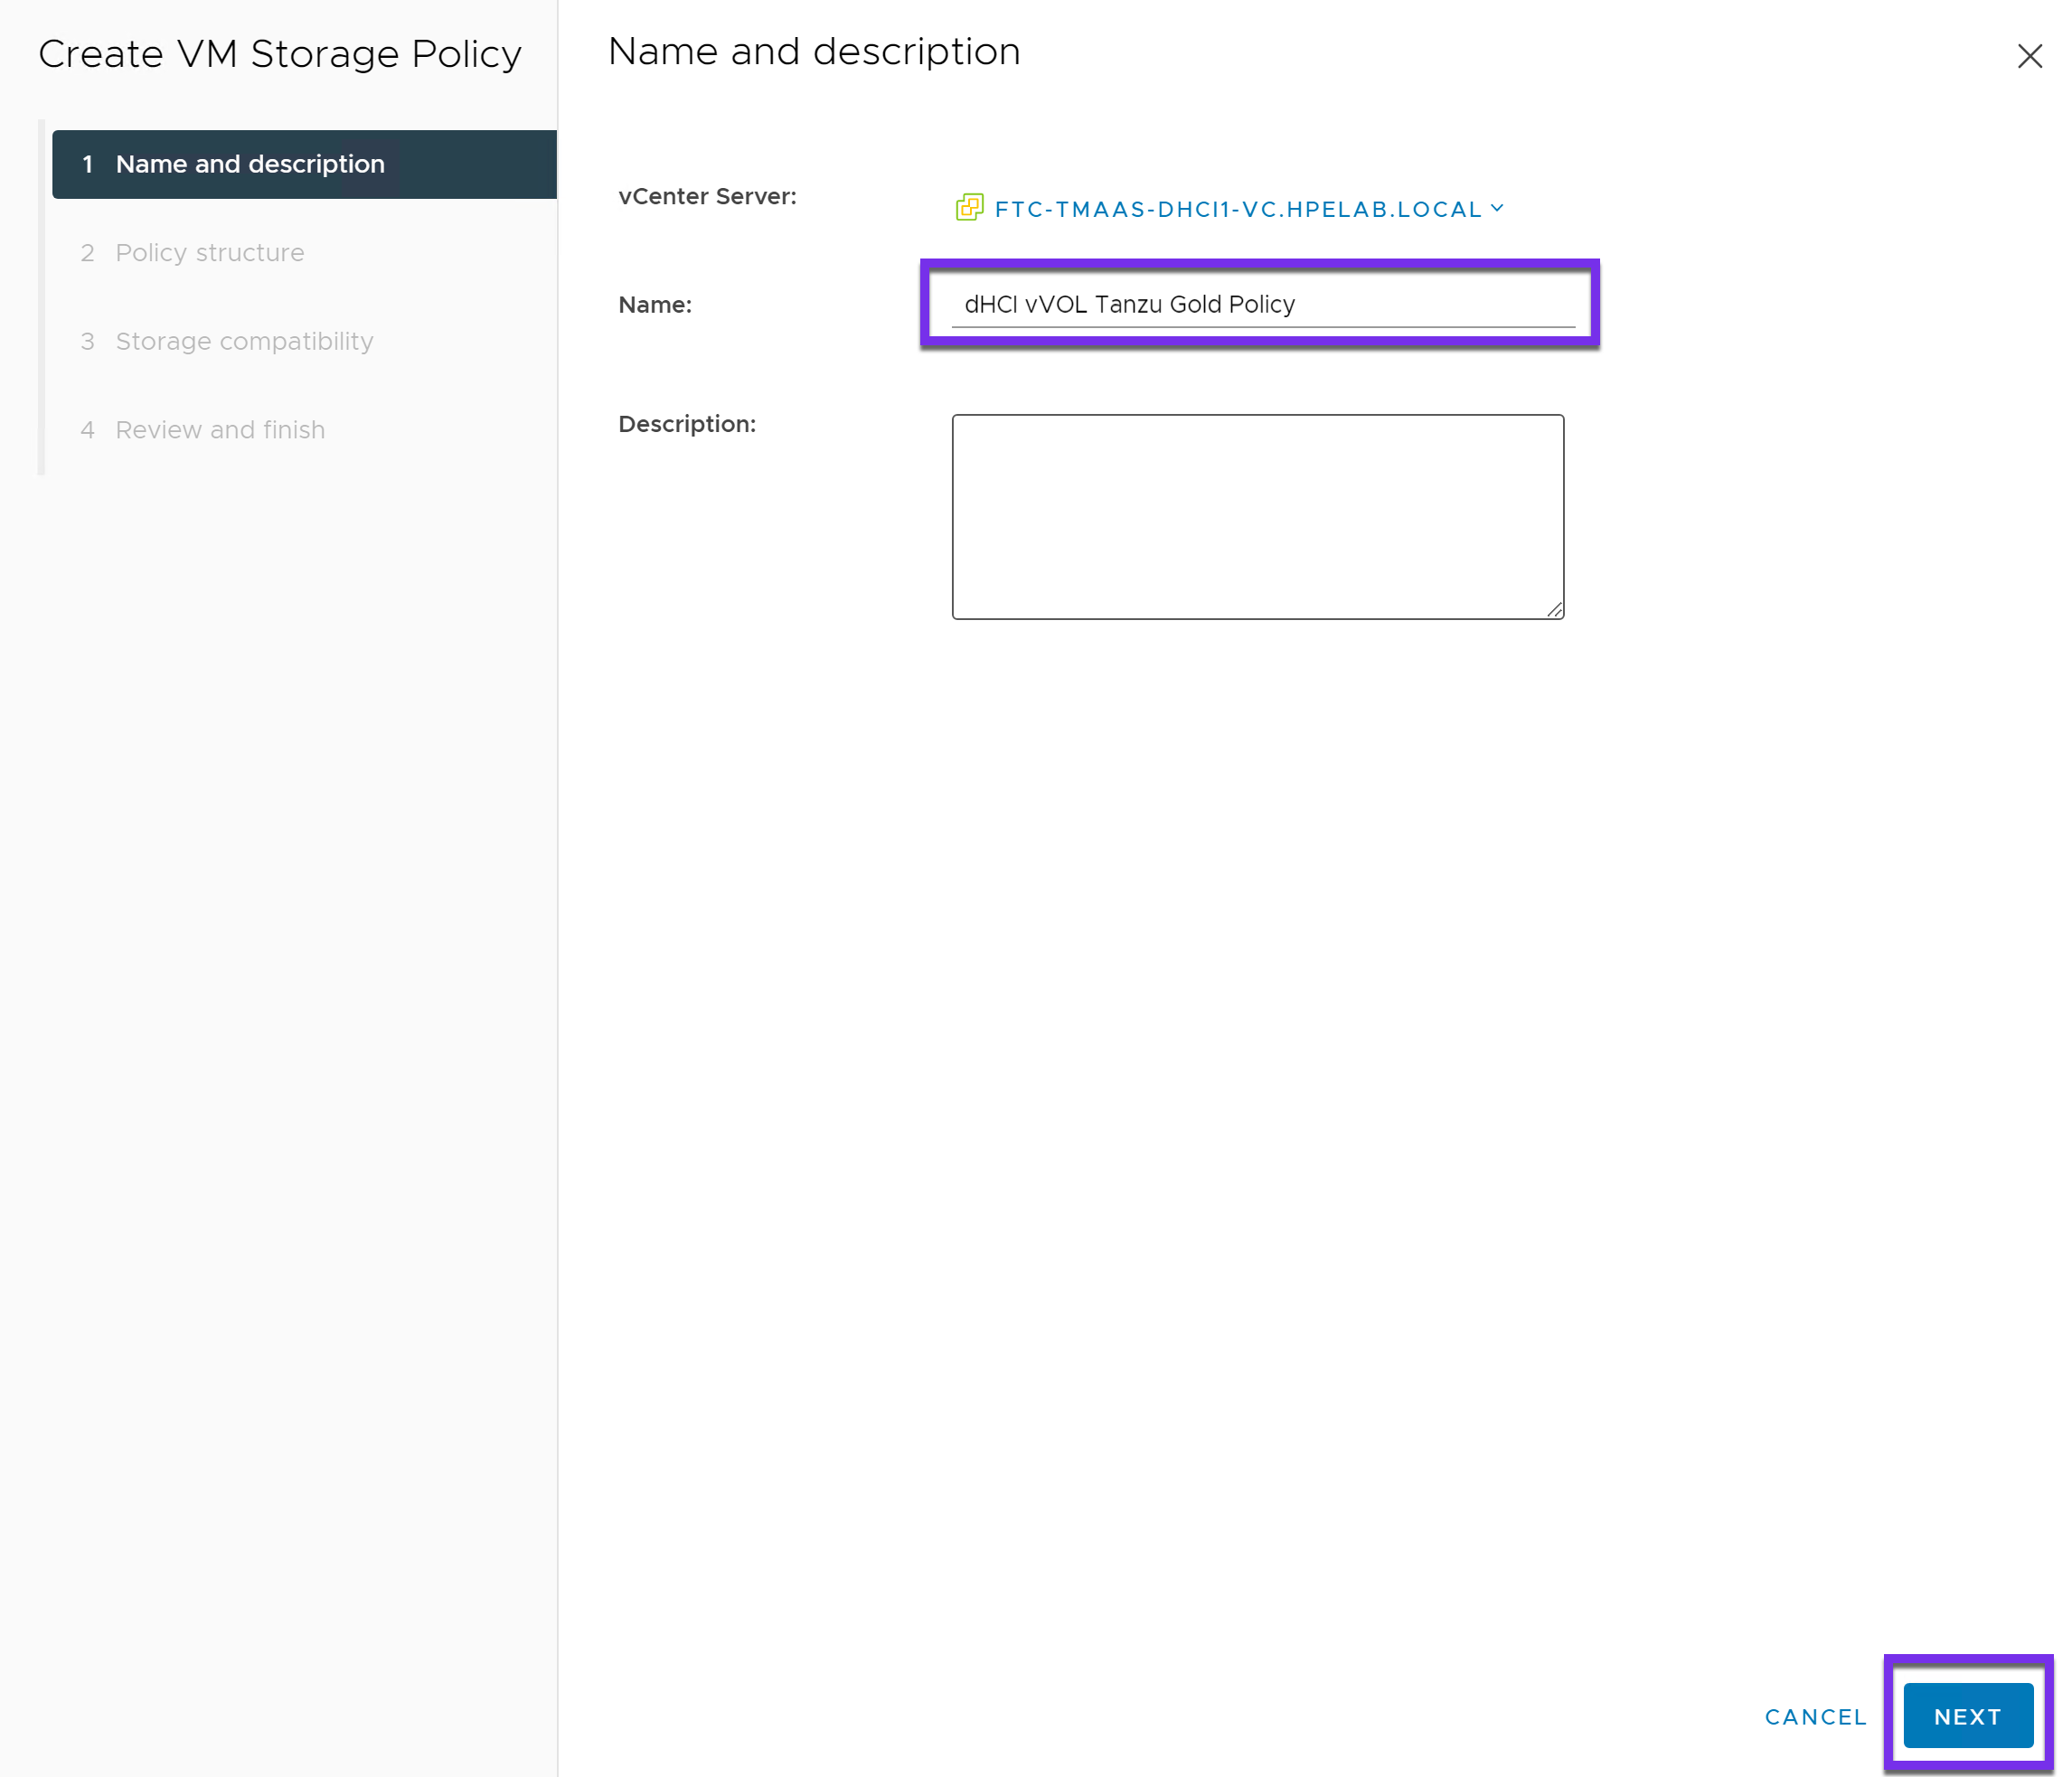Click the step number 3 indicator
The height and width of the screenshot is (1777, 2072).
tap(88, 341)
